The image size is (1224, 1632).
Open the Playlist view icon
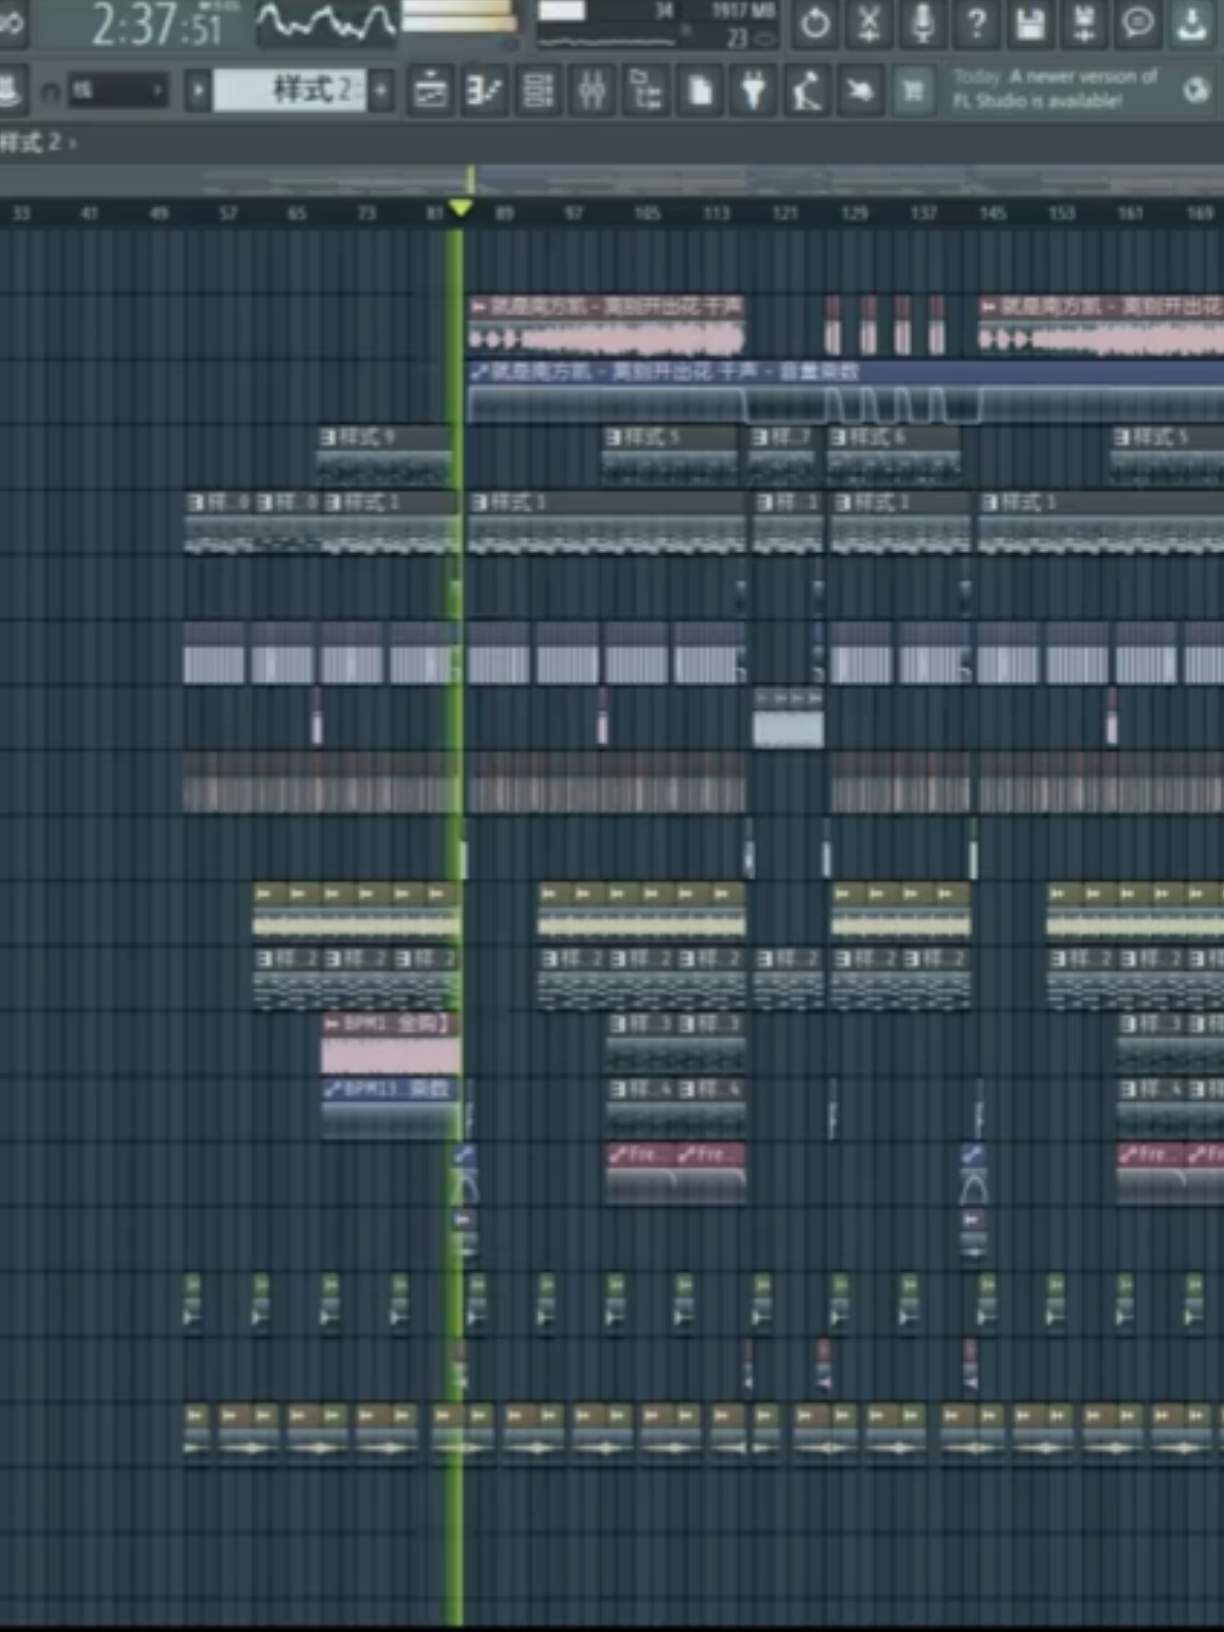[431, 91]
